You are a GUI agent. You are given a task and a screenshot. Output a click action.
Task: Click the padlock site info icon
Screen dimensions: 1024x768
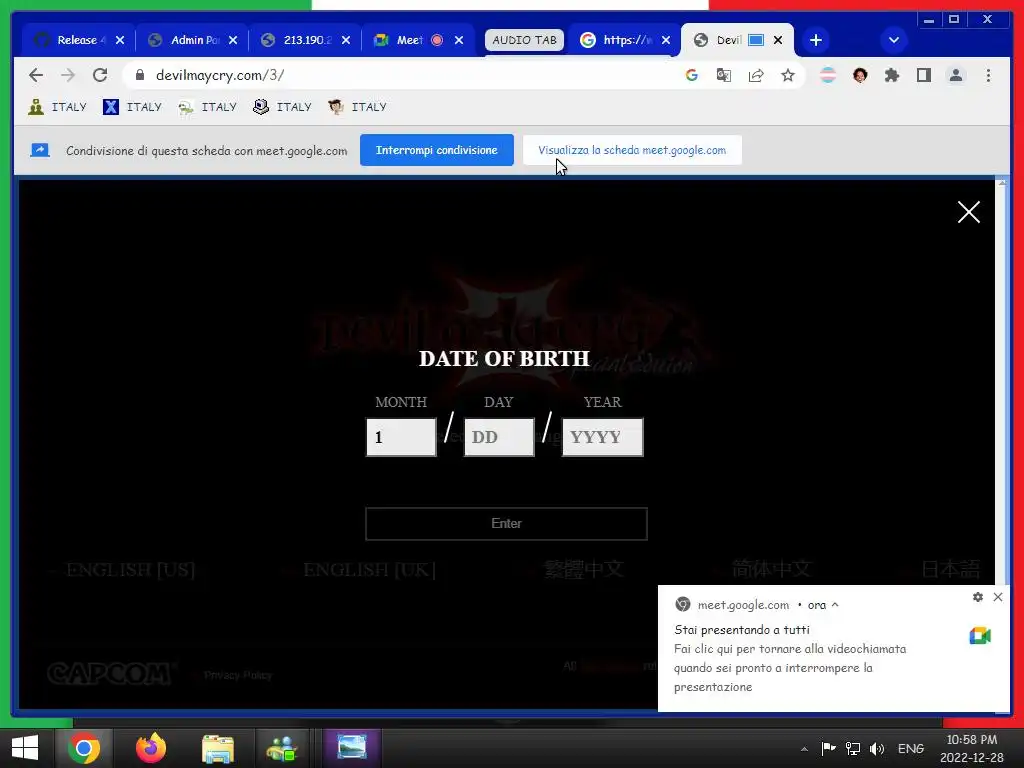(139, 75)
